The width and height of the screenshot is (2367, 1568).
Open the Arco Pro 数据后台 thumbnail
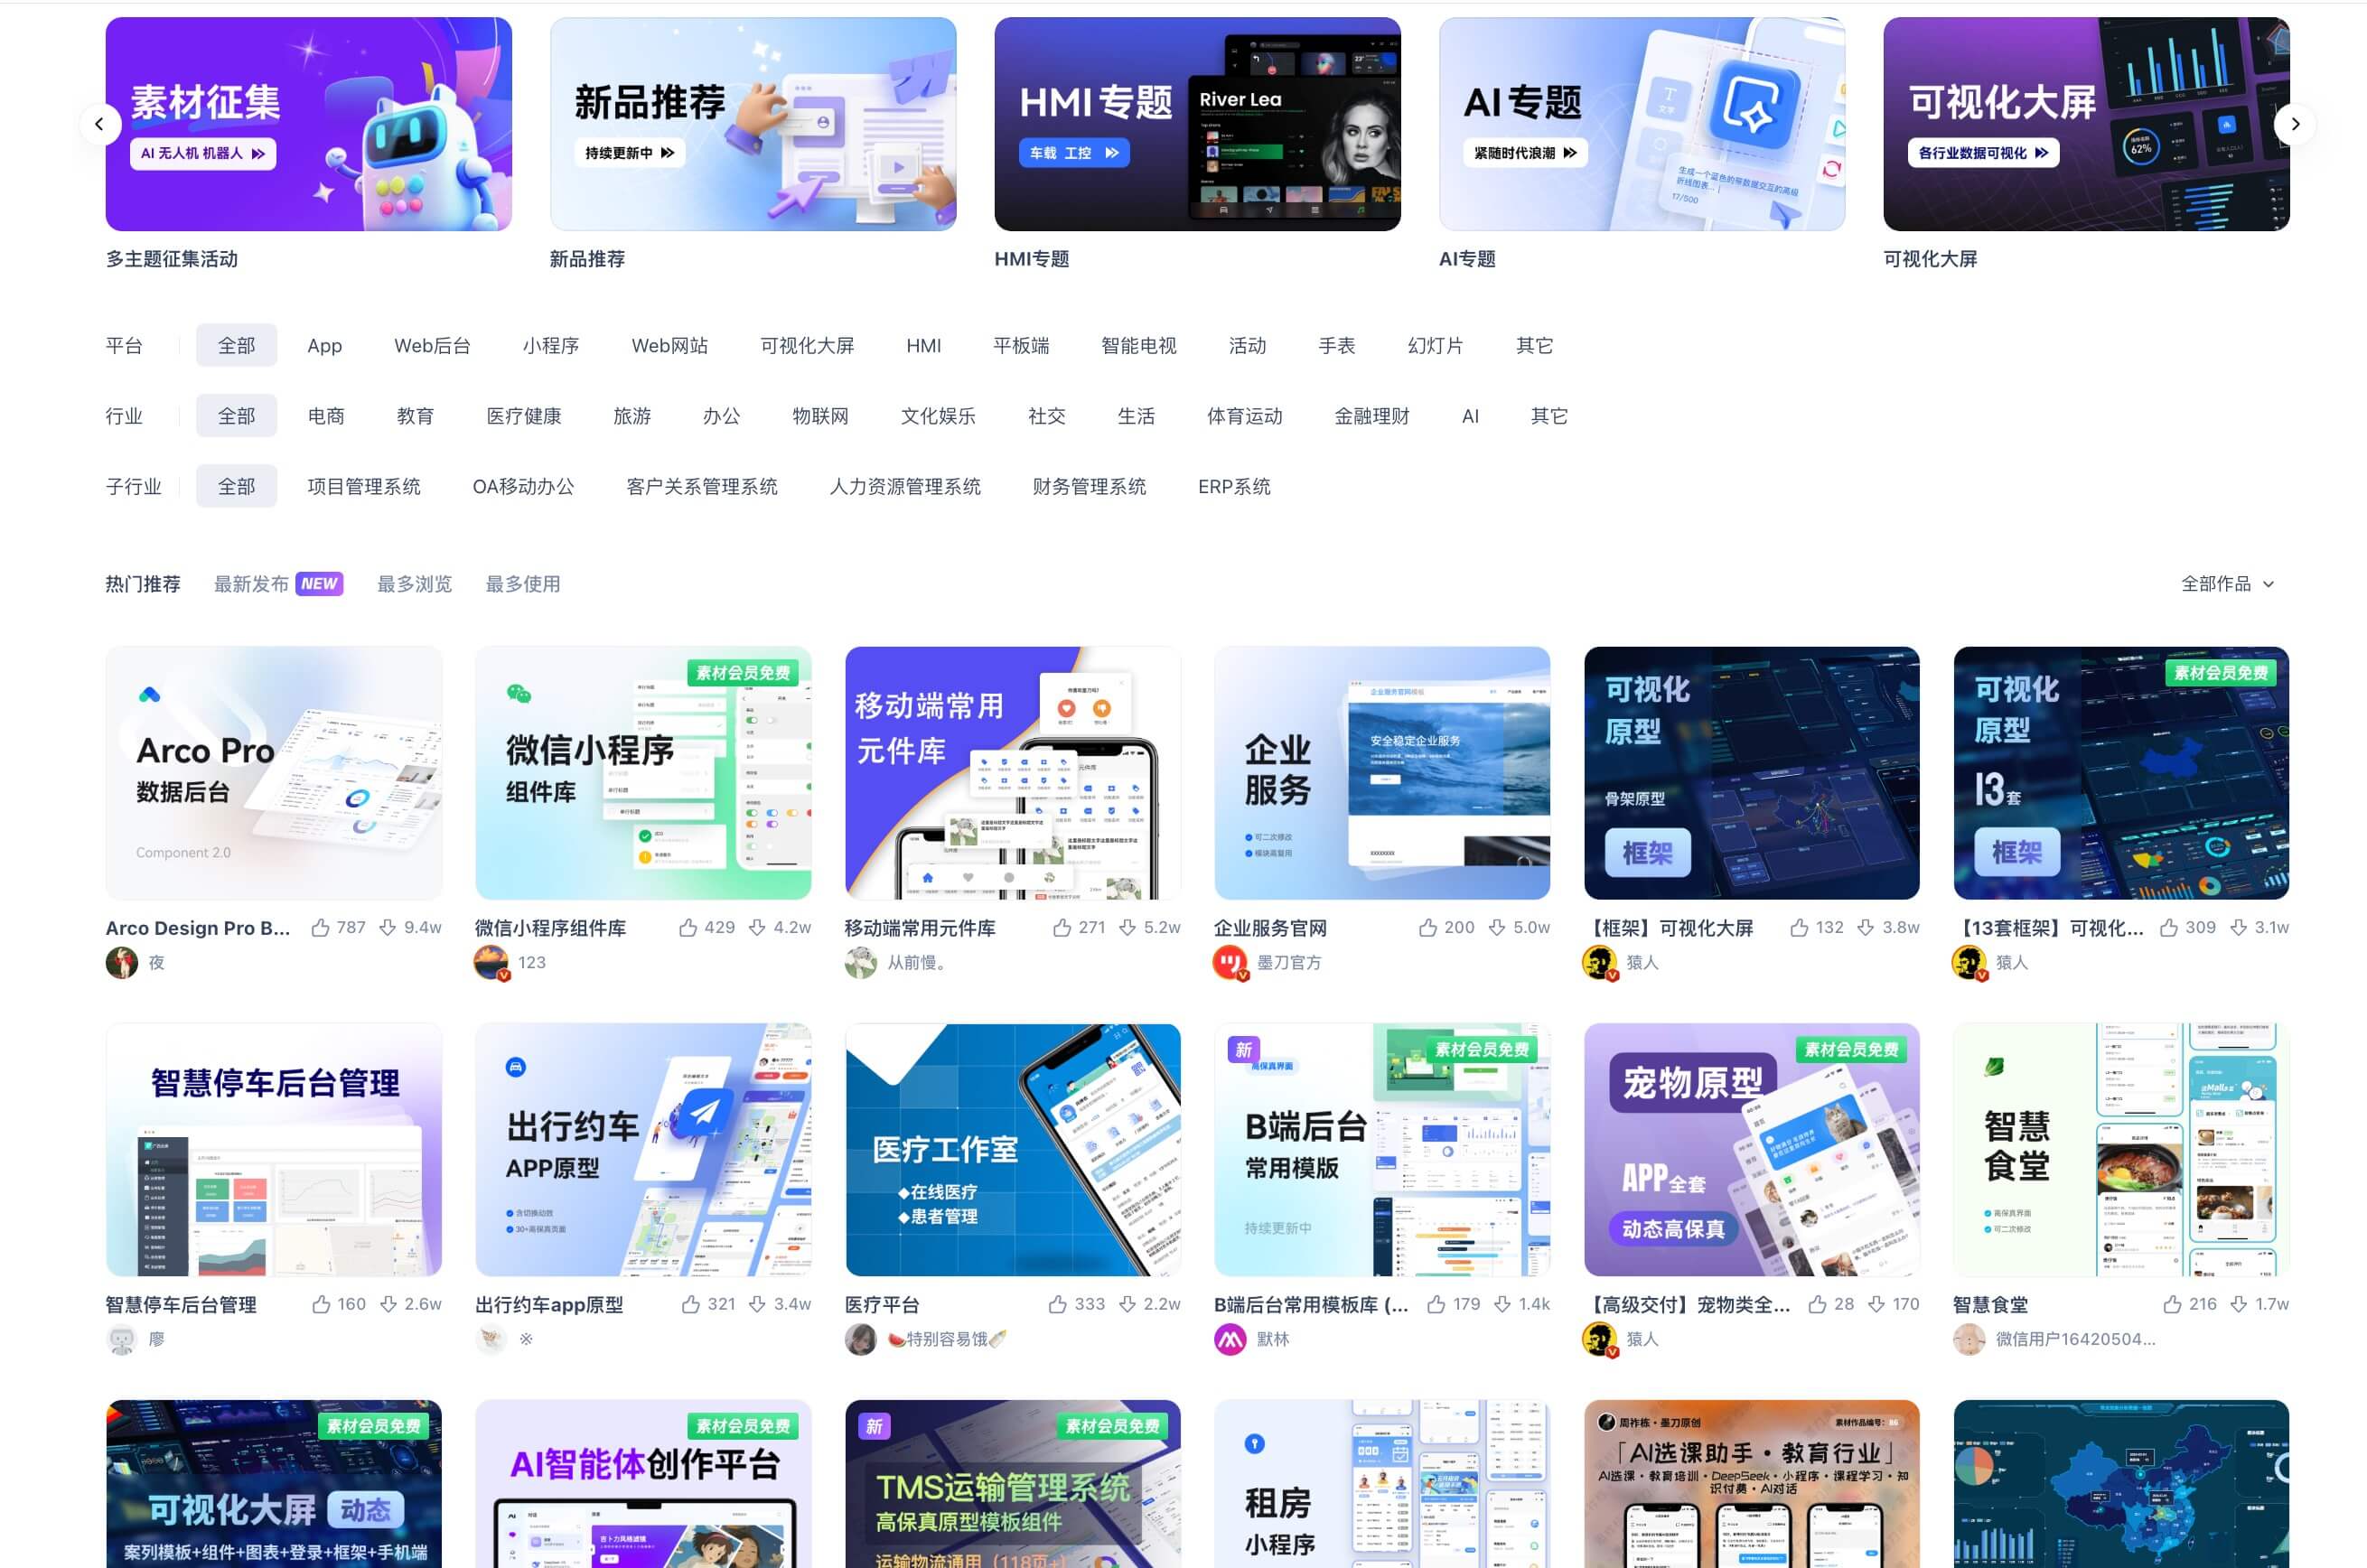(274, 773)
